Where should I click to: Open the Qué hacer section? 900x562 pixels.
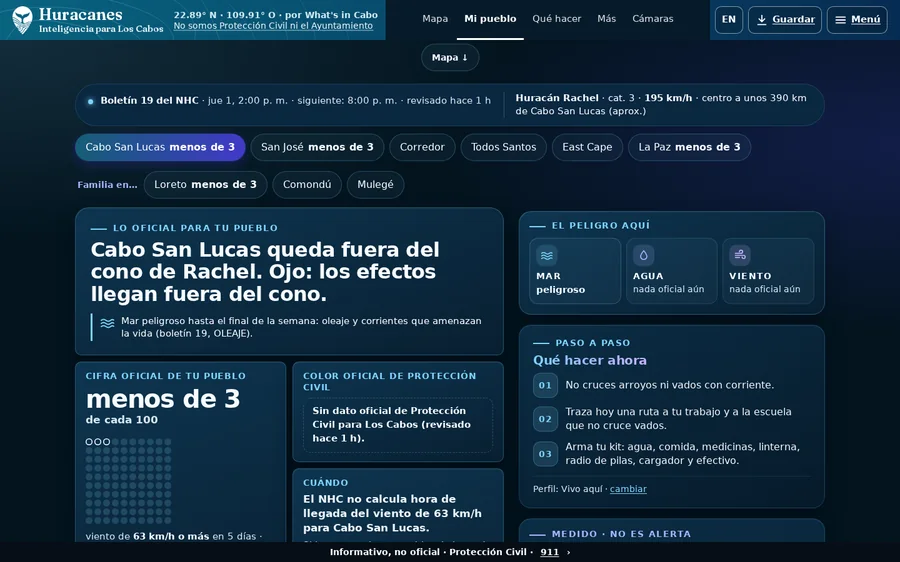pyautogui.click(x=557, y=19)
